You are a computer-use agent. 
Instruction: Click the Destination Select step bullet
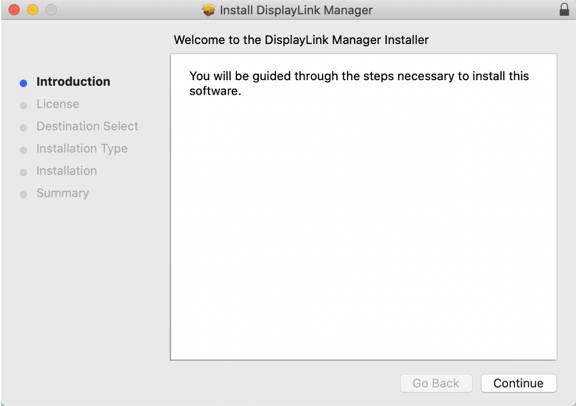23,127
